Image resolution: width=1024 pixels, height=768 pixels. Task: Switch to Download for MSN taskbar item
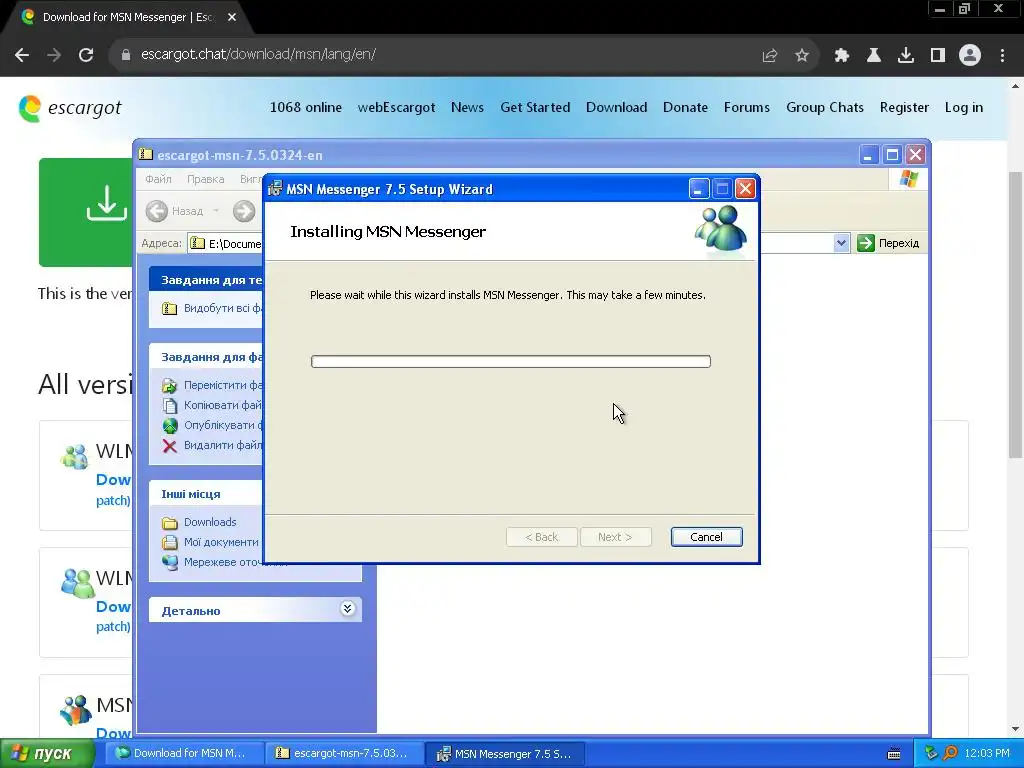pos(184,754)
